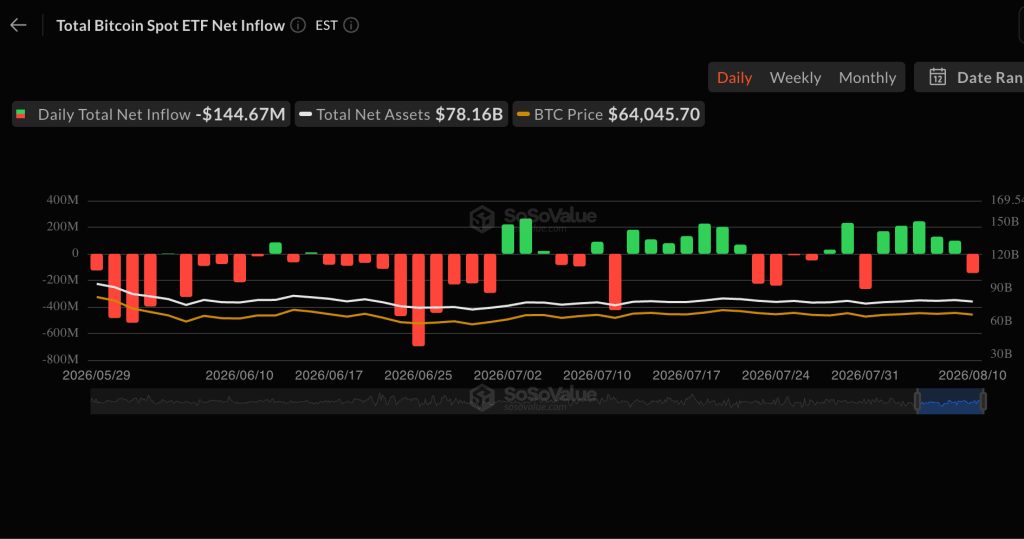Switch to the Daily tab
Viewport: 1024px width, 539px height.
735,77
